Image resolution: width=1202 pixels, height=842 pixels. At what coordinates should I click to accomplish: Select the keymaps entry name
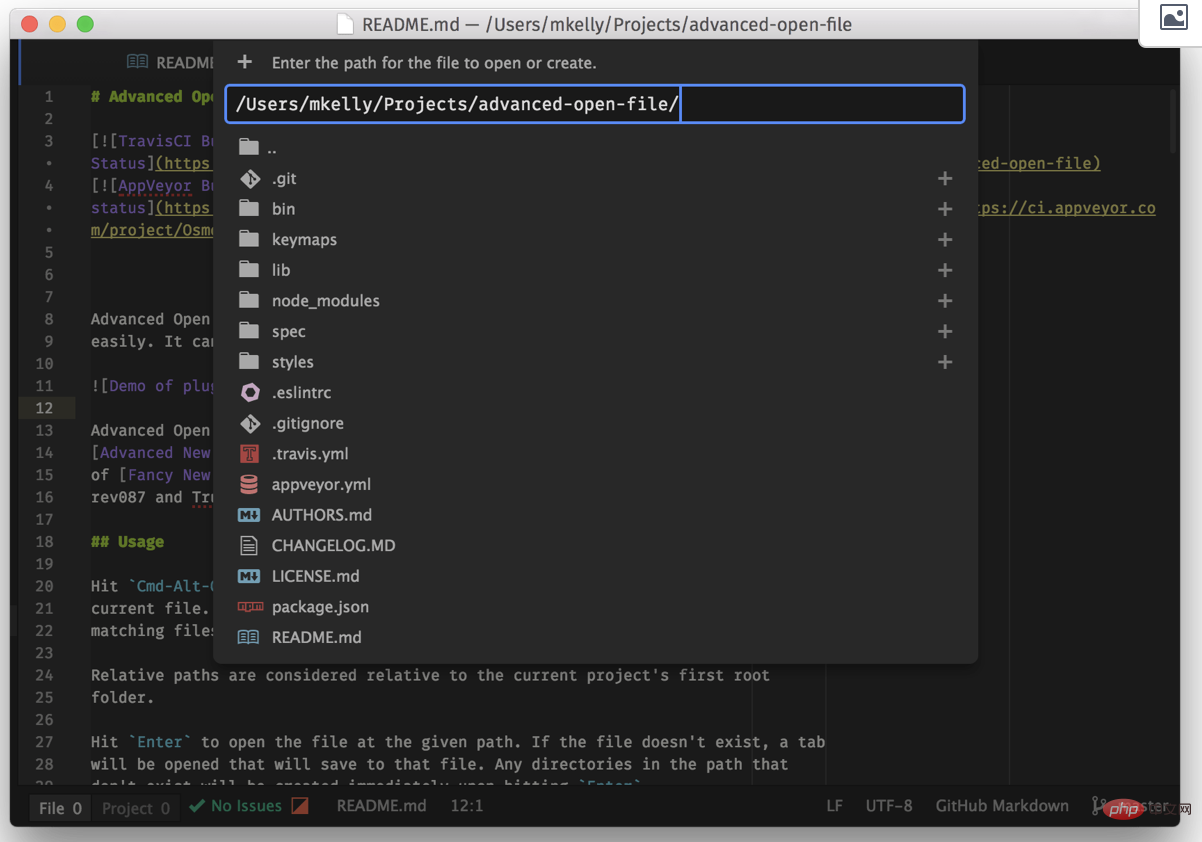point(304,240)
